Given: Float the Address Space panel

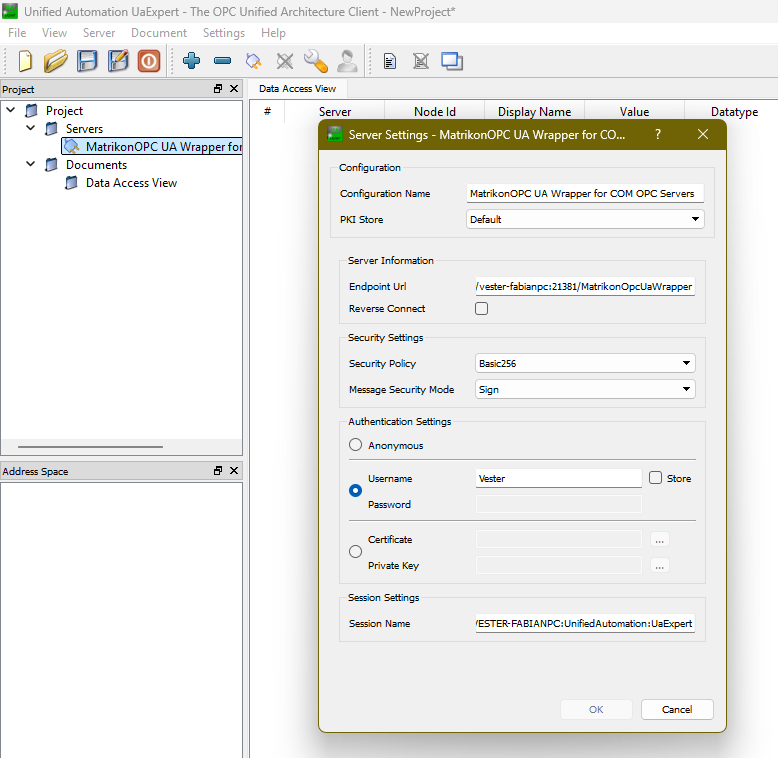Looking at the screenshot, I should (x=218, y=471).
